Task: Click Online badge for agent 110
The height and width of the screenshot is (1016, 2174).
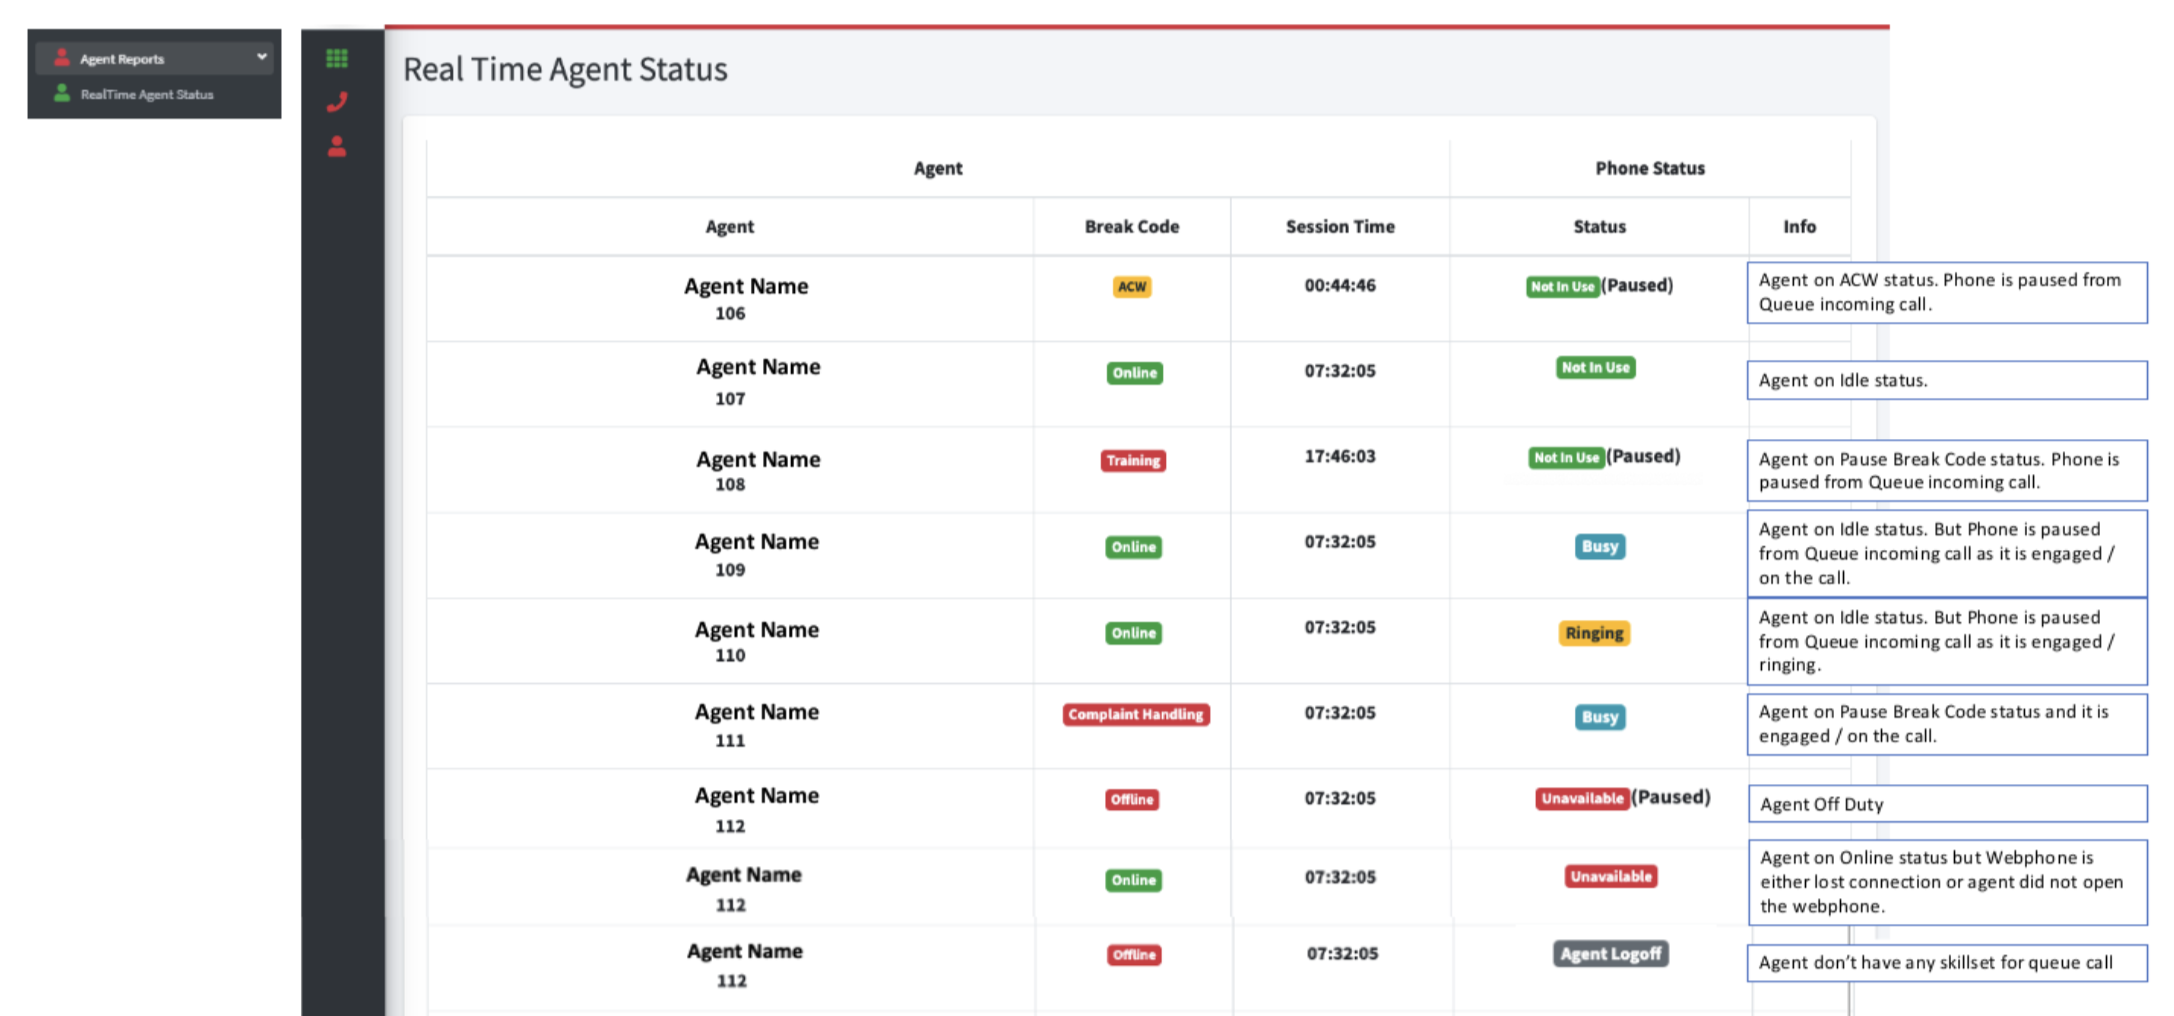Action: click(x=1134, y=633)
